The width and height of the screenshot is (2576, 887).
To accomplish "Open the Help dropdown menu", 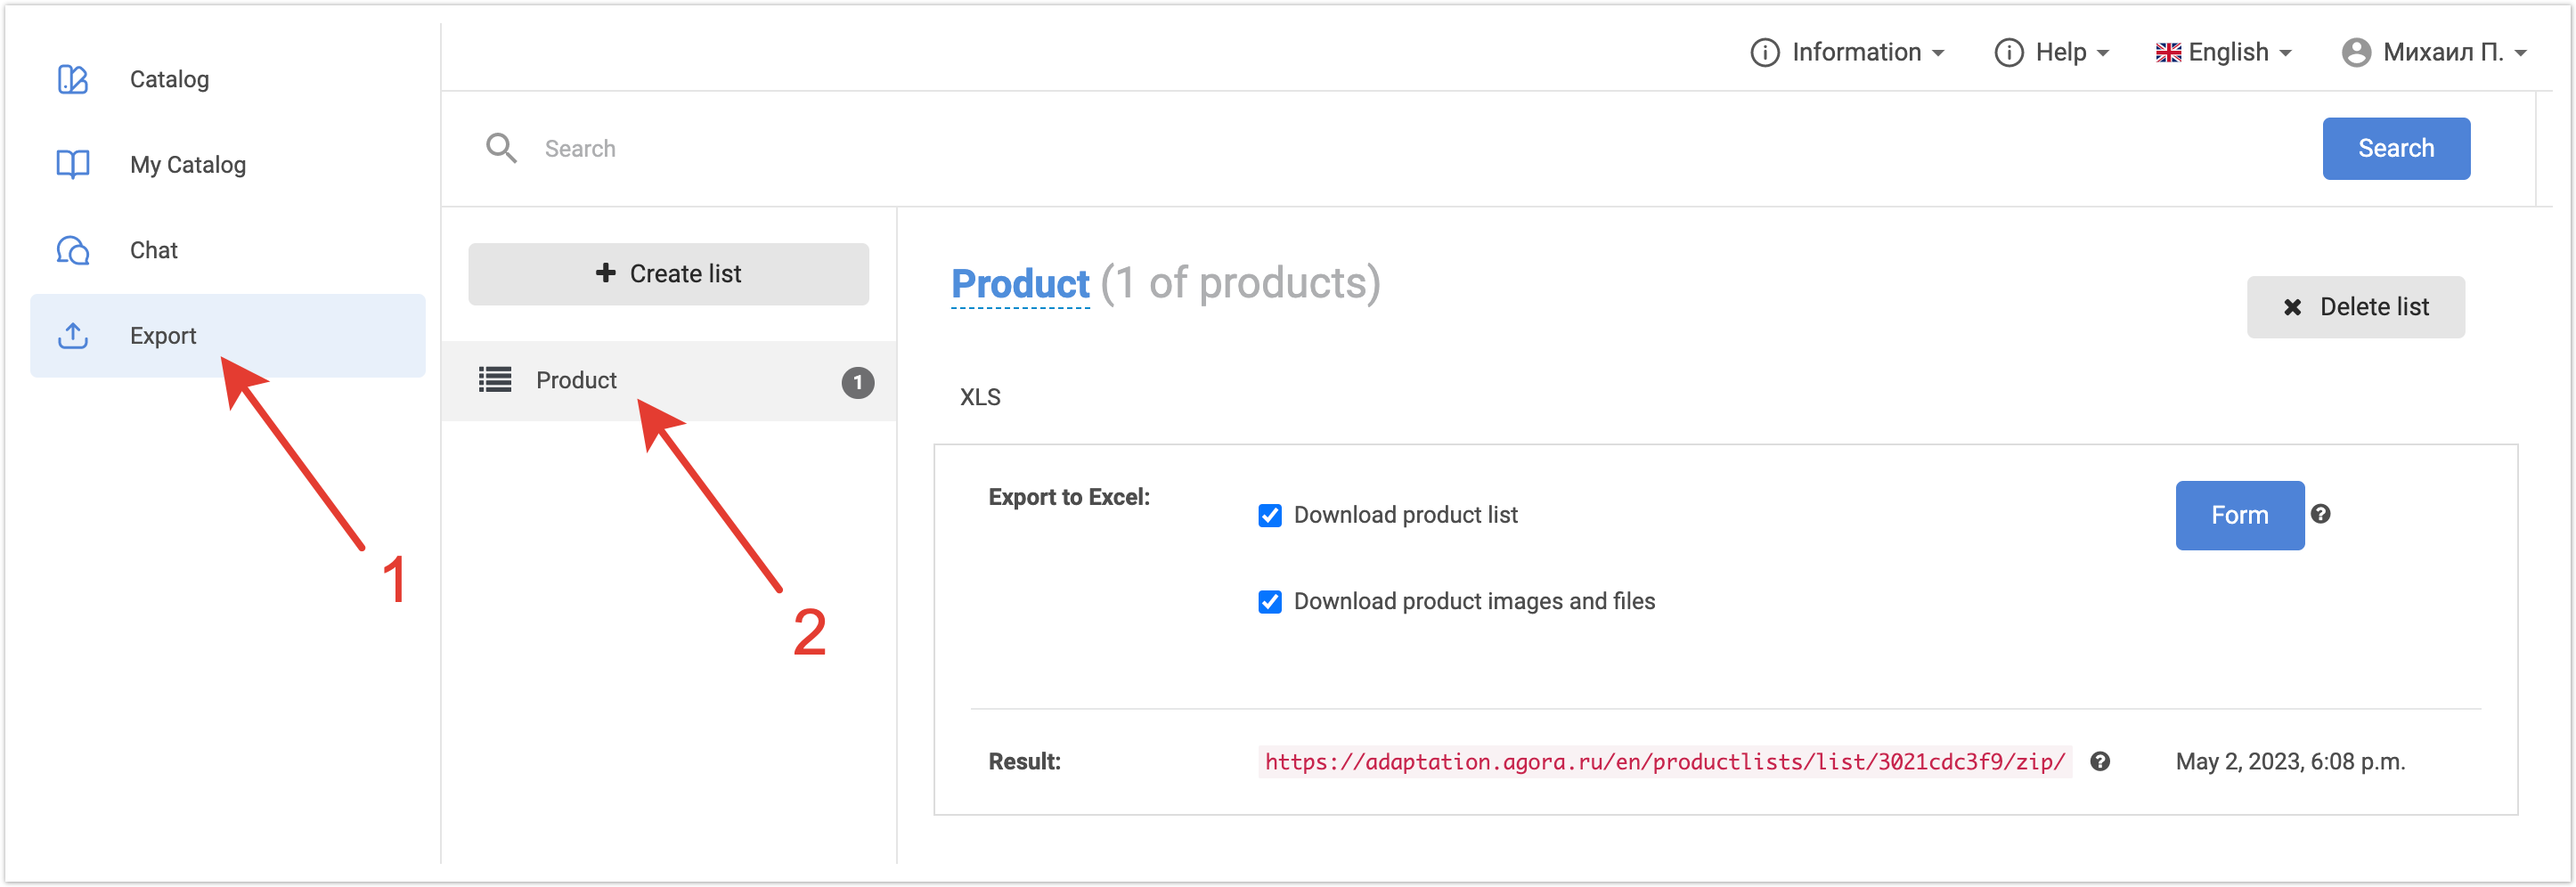I will click(2052, 52).
